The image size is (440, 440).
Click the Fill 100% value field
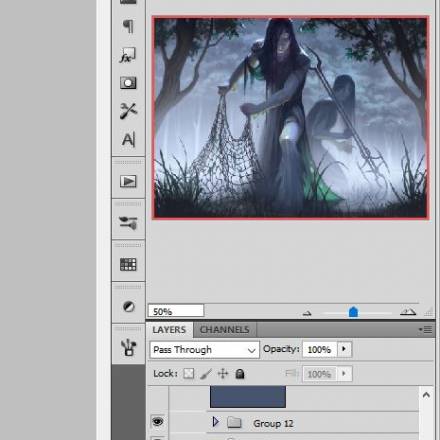point(320,374)
